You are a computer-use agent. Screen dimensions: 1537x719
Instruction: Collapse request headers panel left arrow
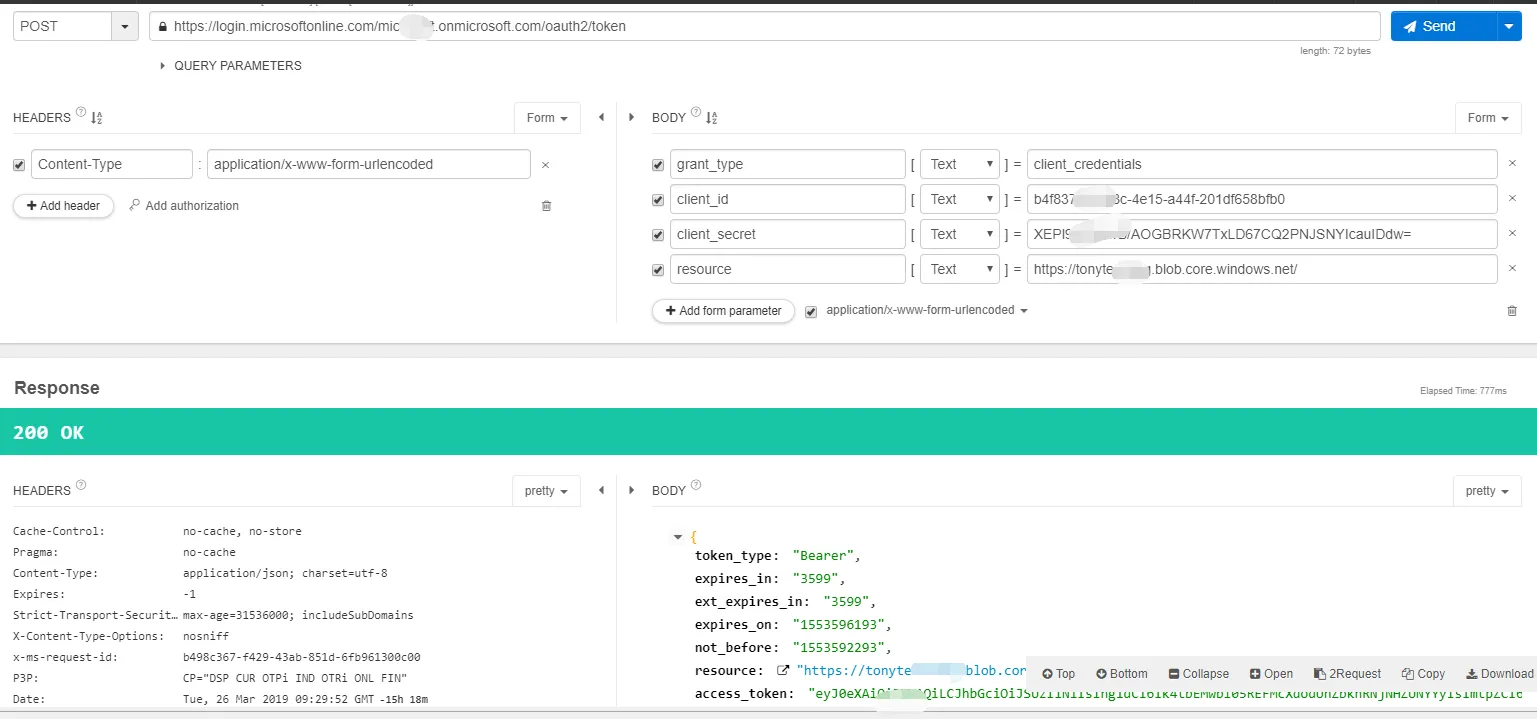(601, 117)
